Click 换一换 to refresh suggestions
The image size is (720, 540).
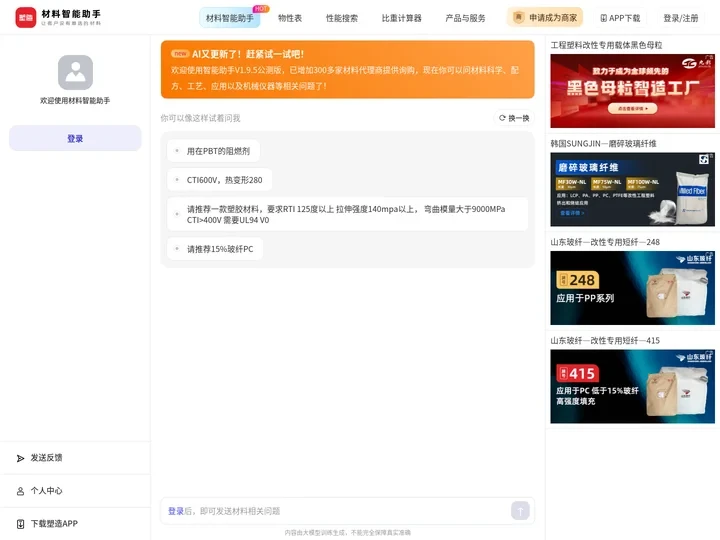(x=514, y=118)
